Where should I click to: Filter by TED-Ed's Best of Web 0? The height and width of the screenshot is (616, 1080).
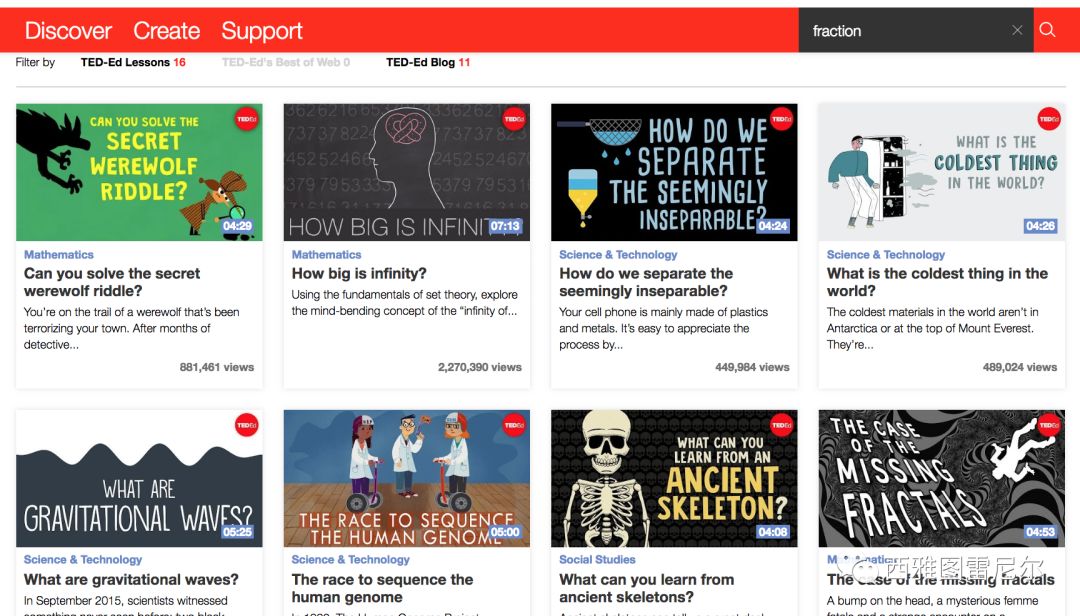286,62
